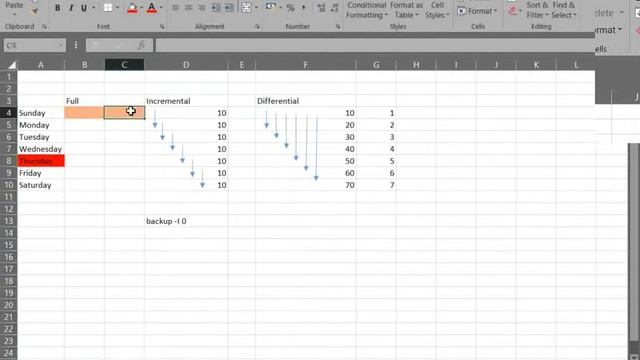
Task: Open Clipboard dialog launcher
Action: (44, 27)
